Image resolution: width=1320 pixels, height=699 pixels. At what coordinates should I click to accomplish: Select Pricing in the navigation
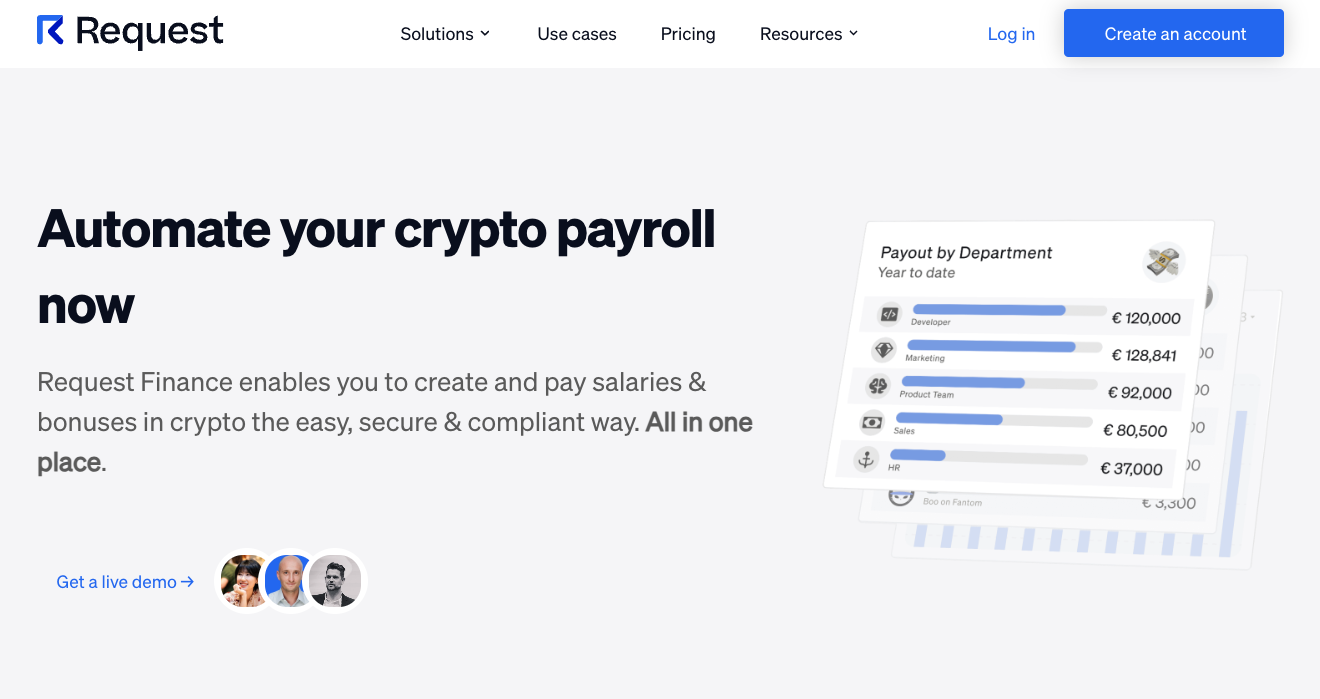tap(687, 33)
